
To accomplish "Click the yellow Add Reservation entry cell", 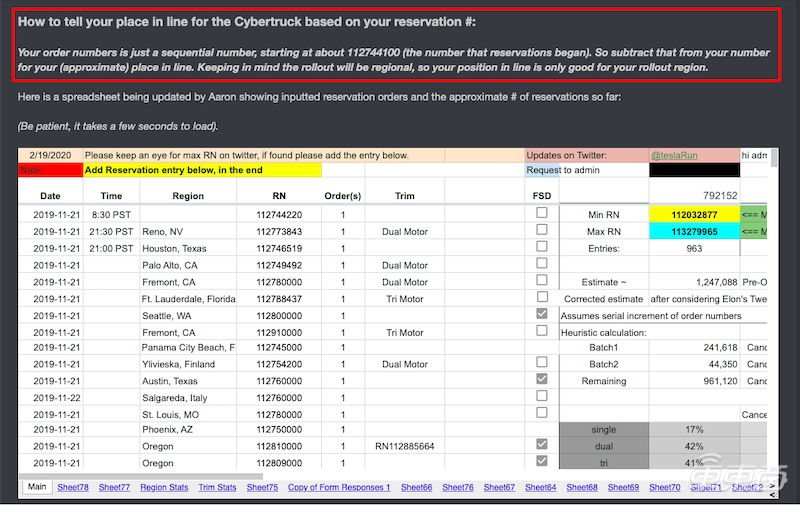I will coord(201,171).
